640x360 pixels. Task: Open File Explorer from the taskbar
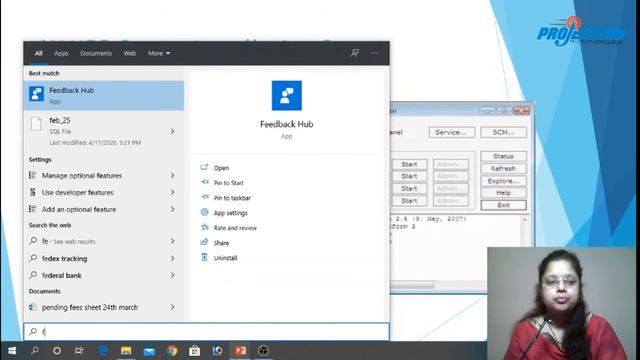point(126,351)
